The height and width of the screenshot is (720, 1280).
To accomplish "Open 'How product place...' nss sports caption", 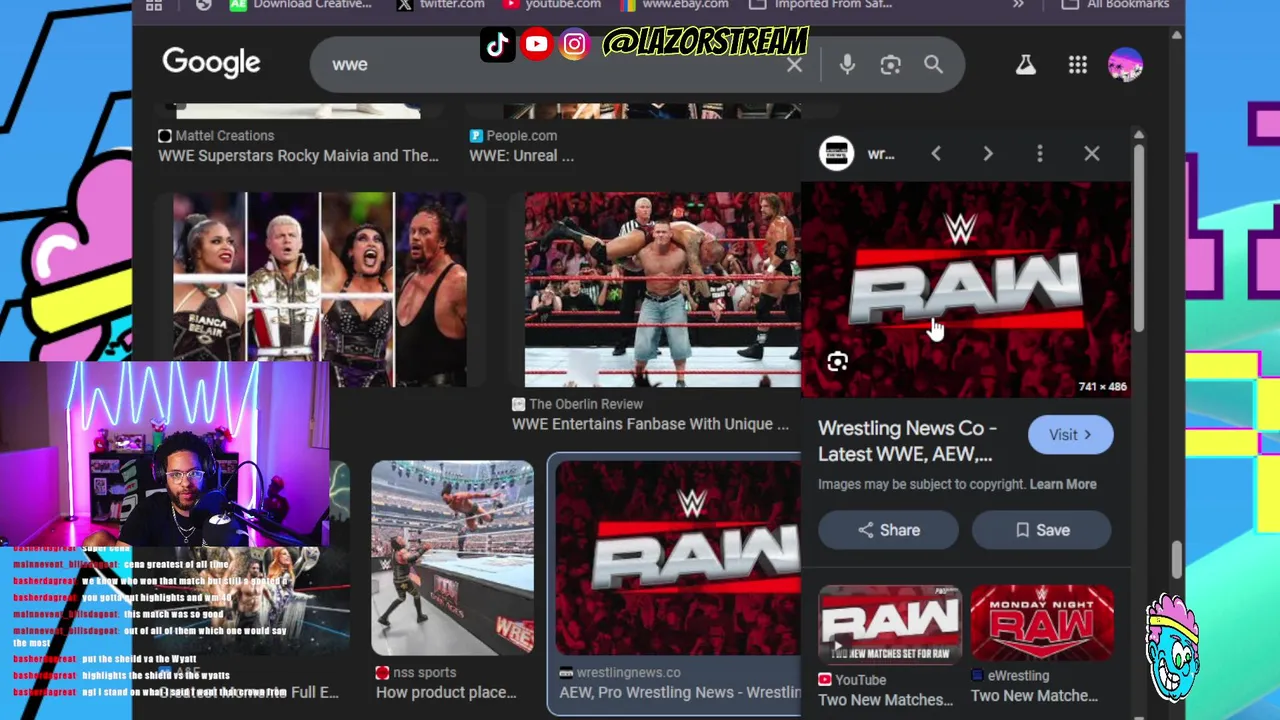I will click(x=446, y=692).
